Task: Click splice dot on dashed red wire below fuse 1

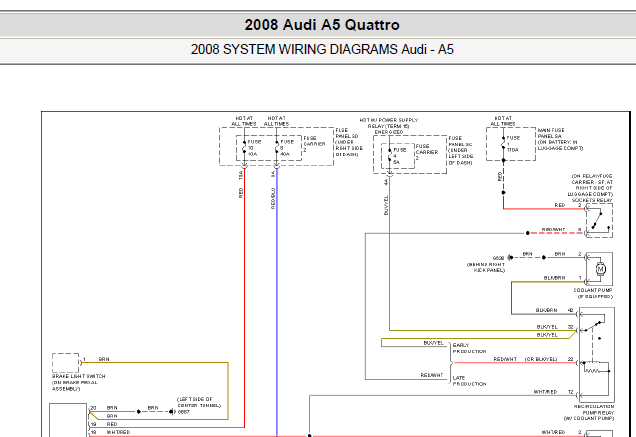Action: pos(503,192)
